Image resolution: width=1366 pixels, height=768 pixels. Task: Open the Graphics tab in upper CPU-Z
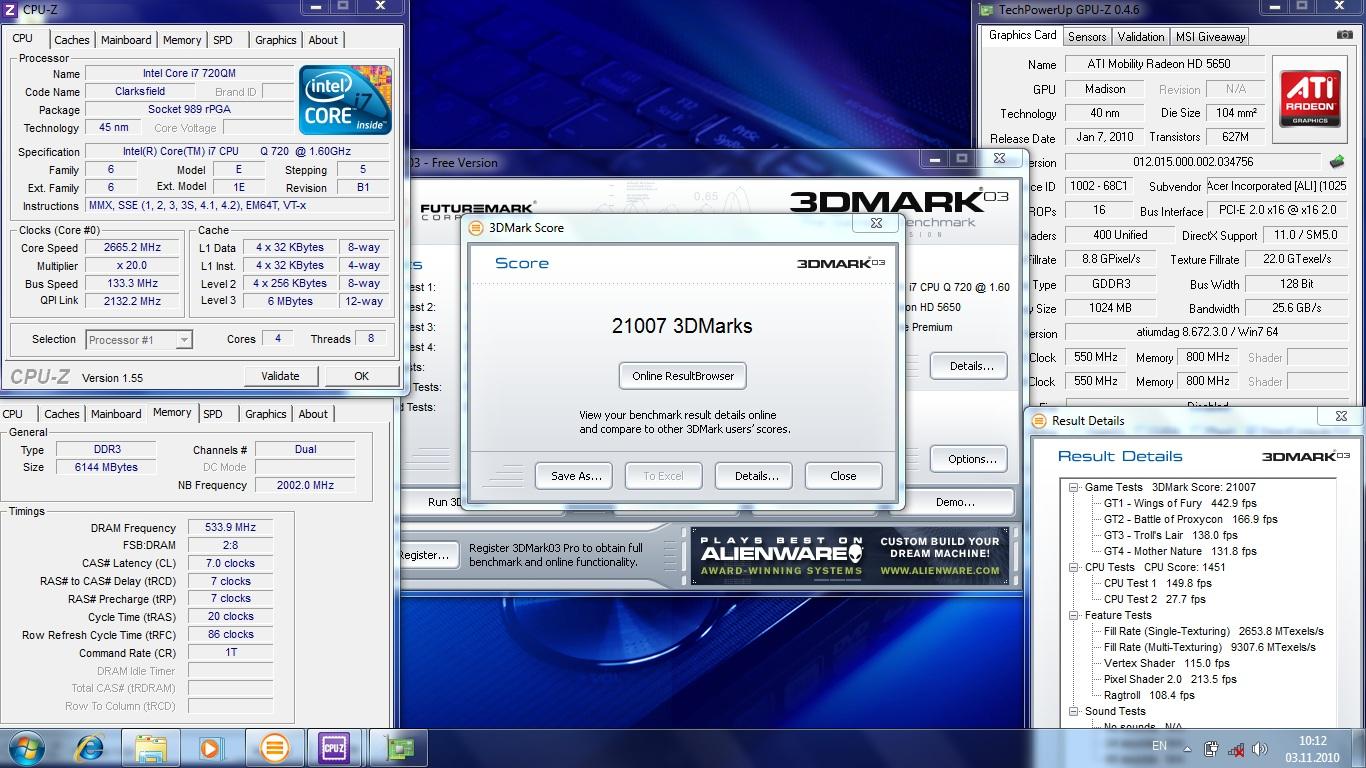pyautogui.click(x=275, y=40)
